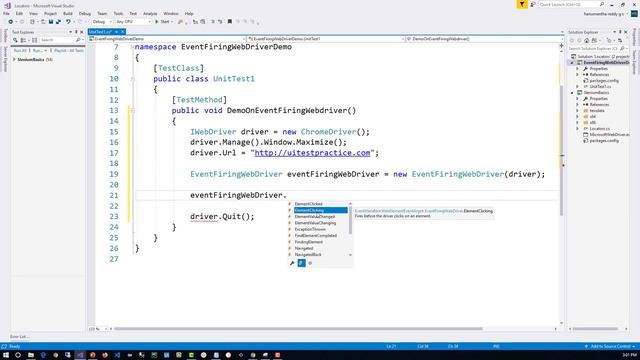The width and height of the screenshot is (640, 360).
Task: Toggle the IntelliSense events filter button
Action: click(302, 263)
